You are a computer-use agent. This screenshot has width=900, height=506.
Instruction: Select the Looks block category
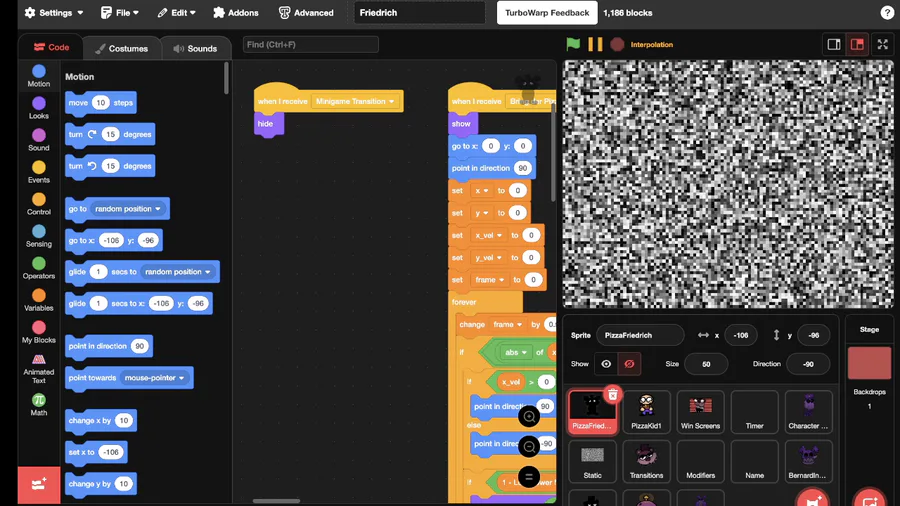point(38,108)
